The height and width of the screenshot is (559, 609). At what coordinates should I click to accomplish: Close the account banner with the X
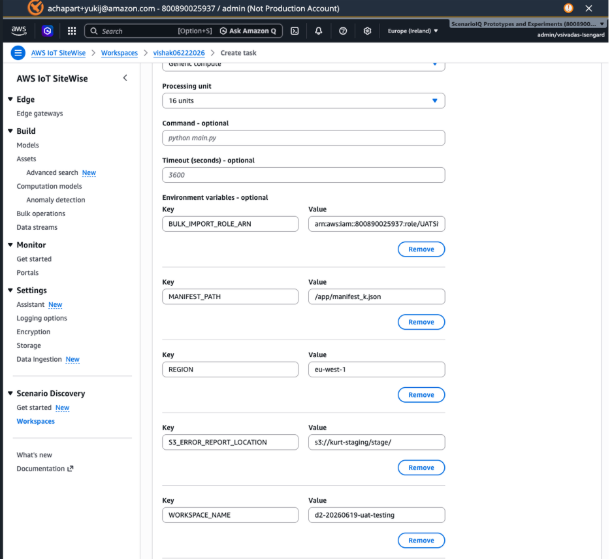click(589, 8)
